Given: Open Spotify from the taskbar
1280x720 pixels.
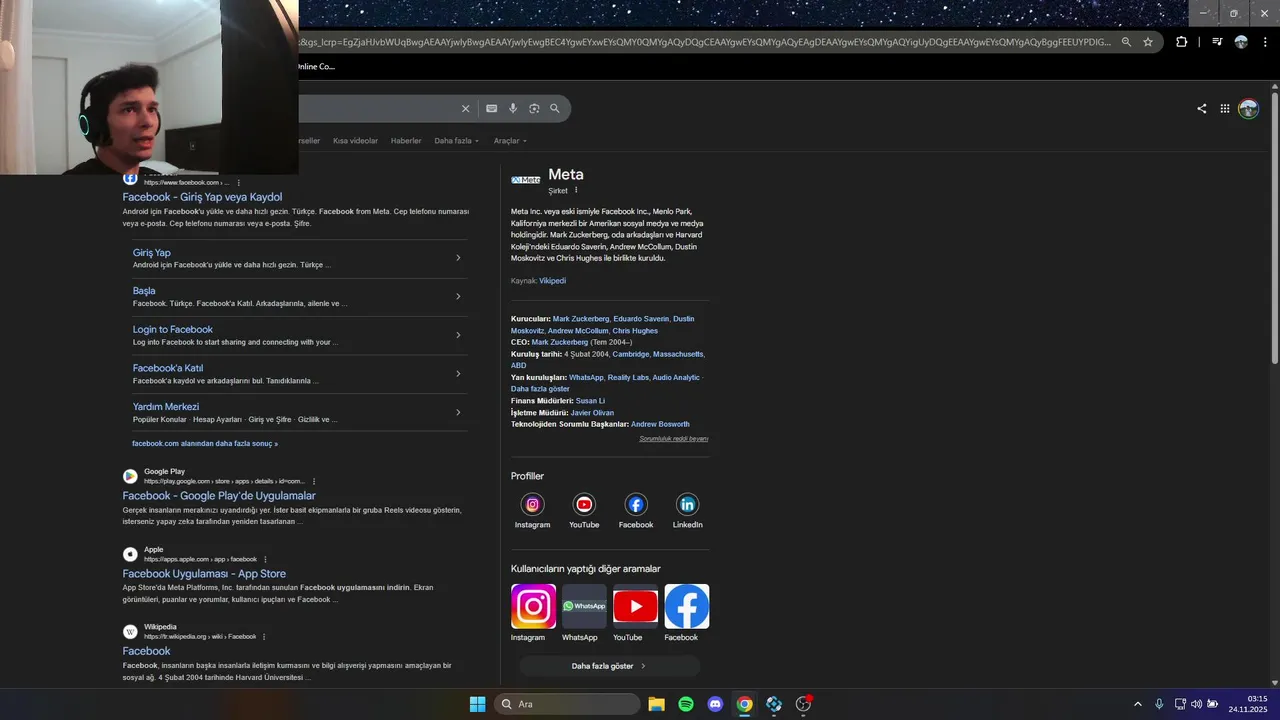Looking at the screenshot, I should click(x=686, y=704).
